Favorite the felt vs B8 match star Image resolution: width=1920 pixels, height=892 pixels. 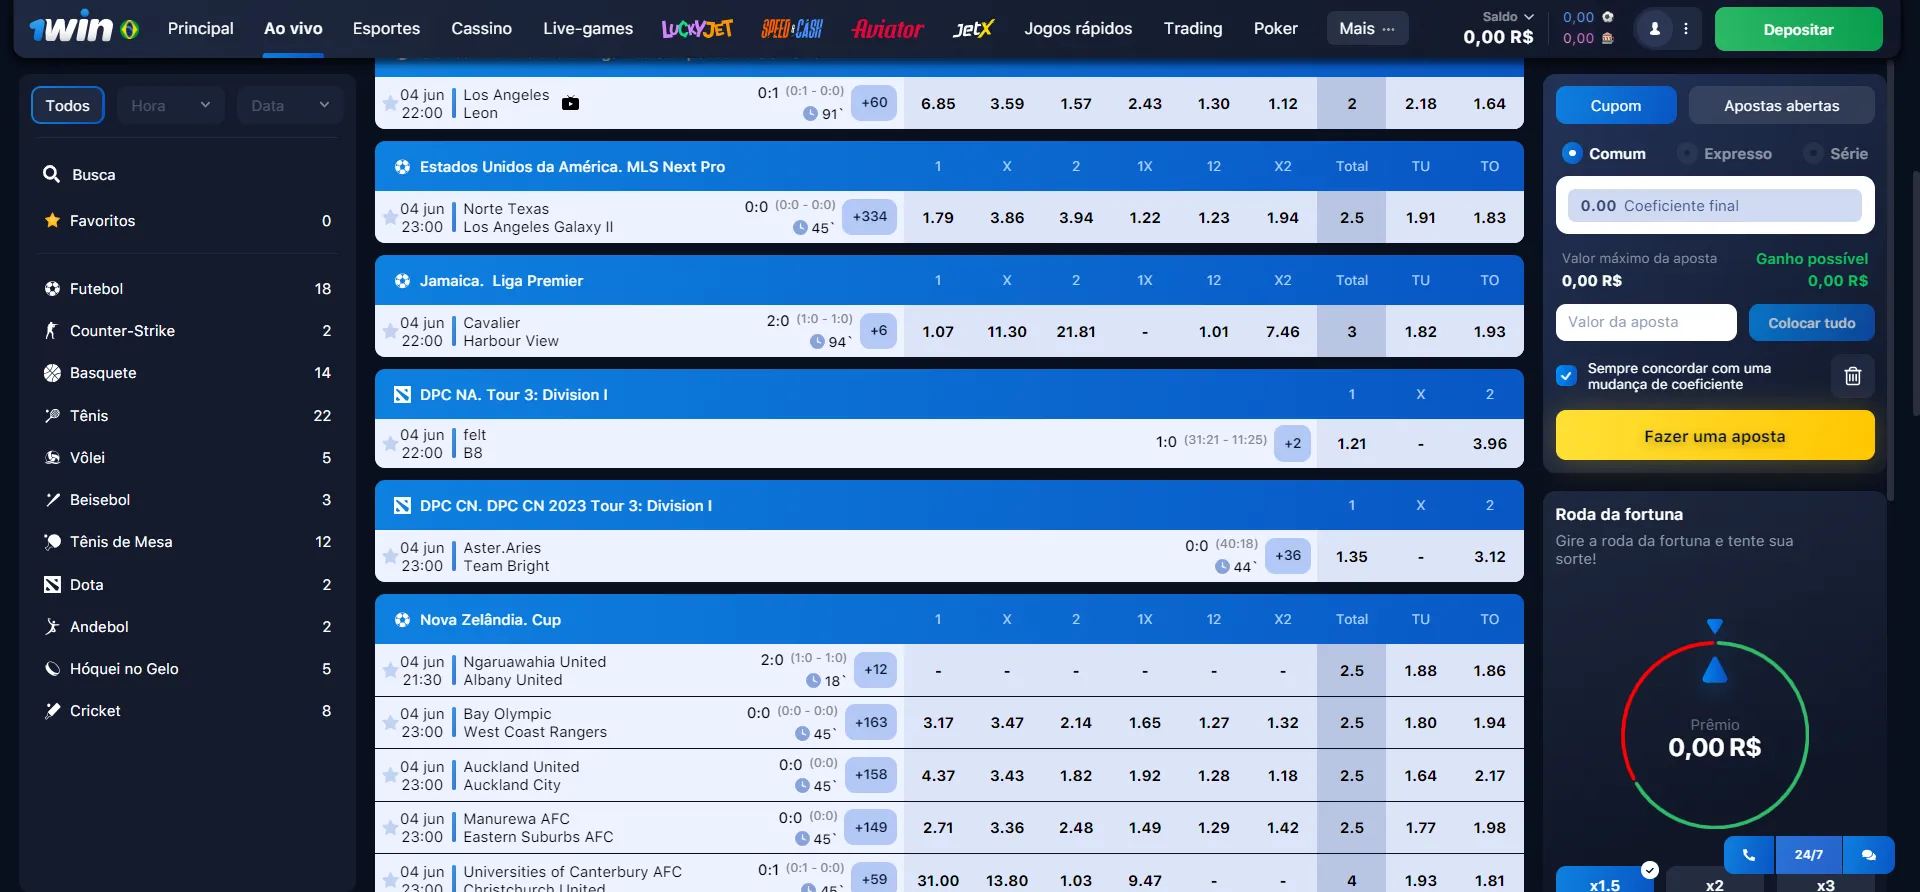point(389,443)
